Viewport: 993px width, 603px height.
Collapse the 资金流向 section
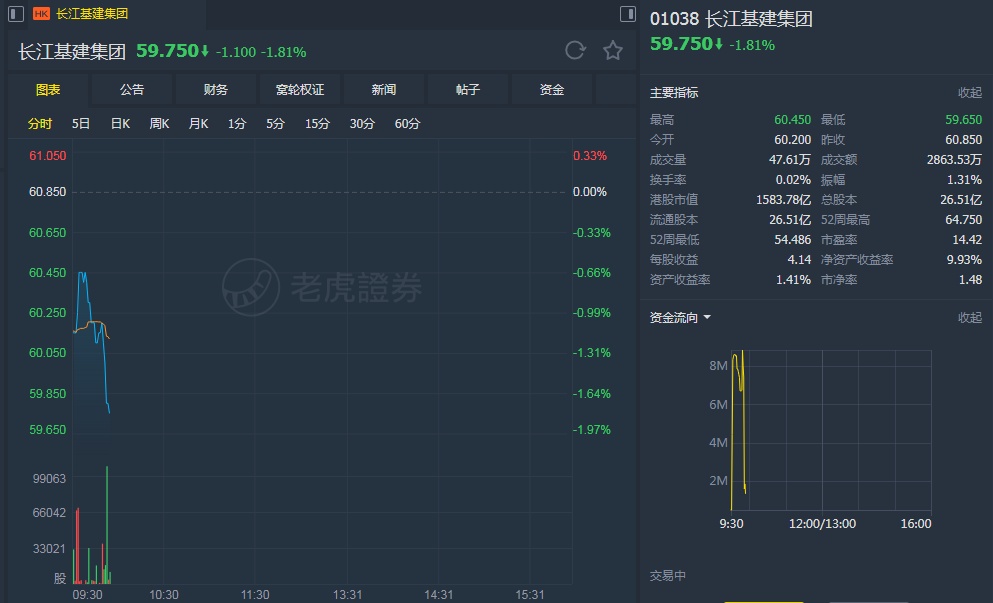click(x=969, y=318)
